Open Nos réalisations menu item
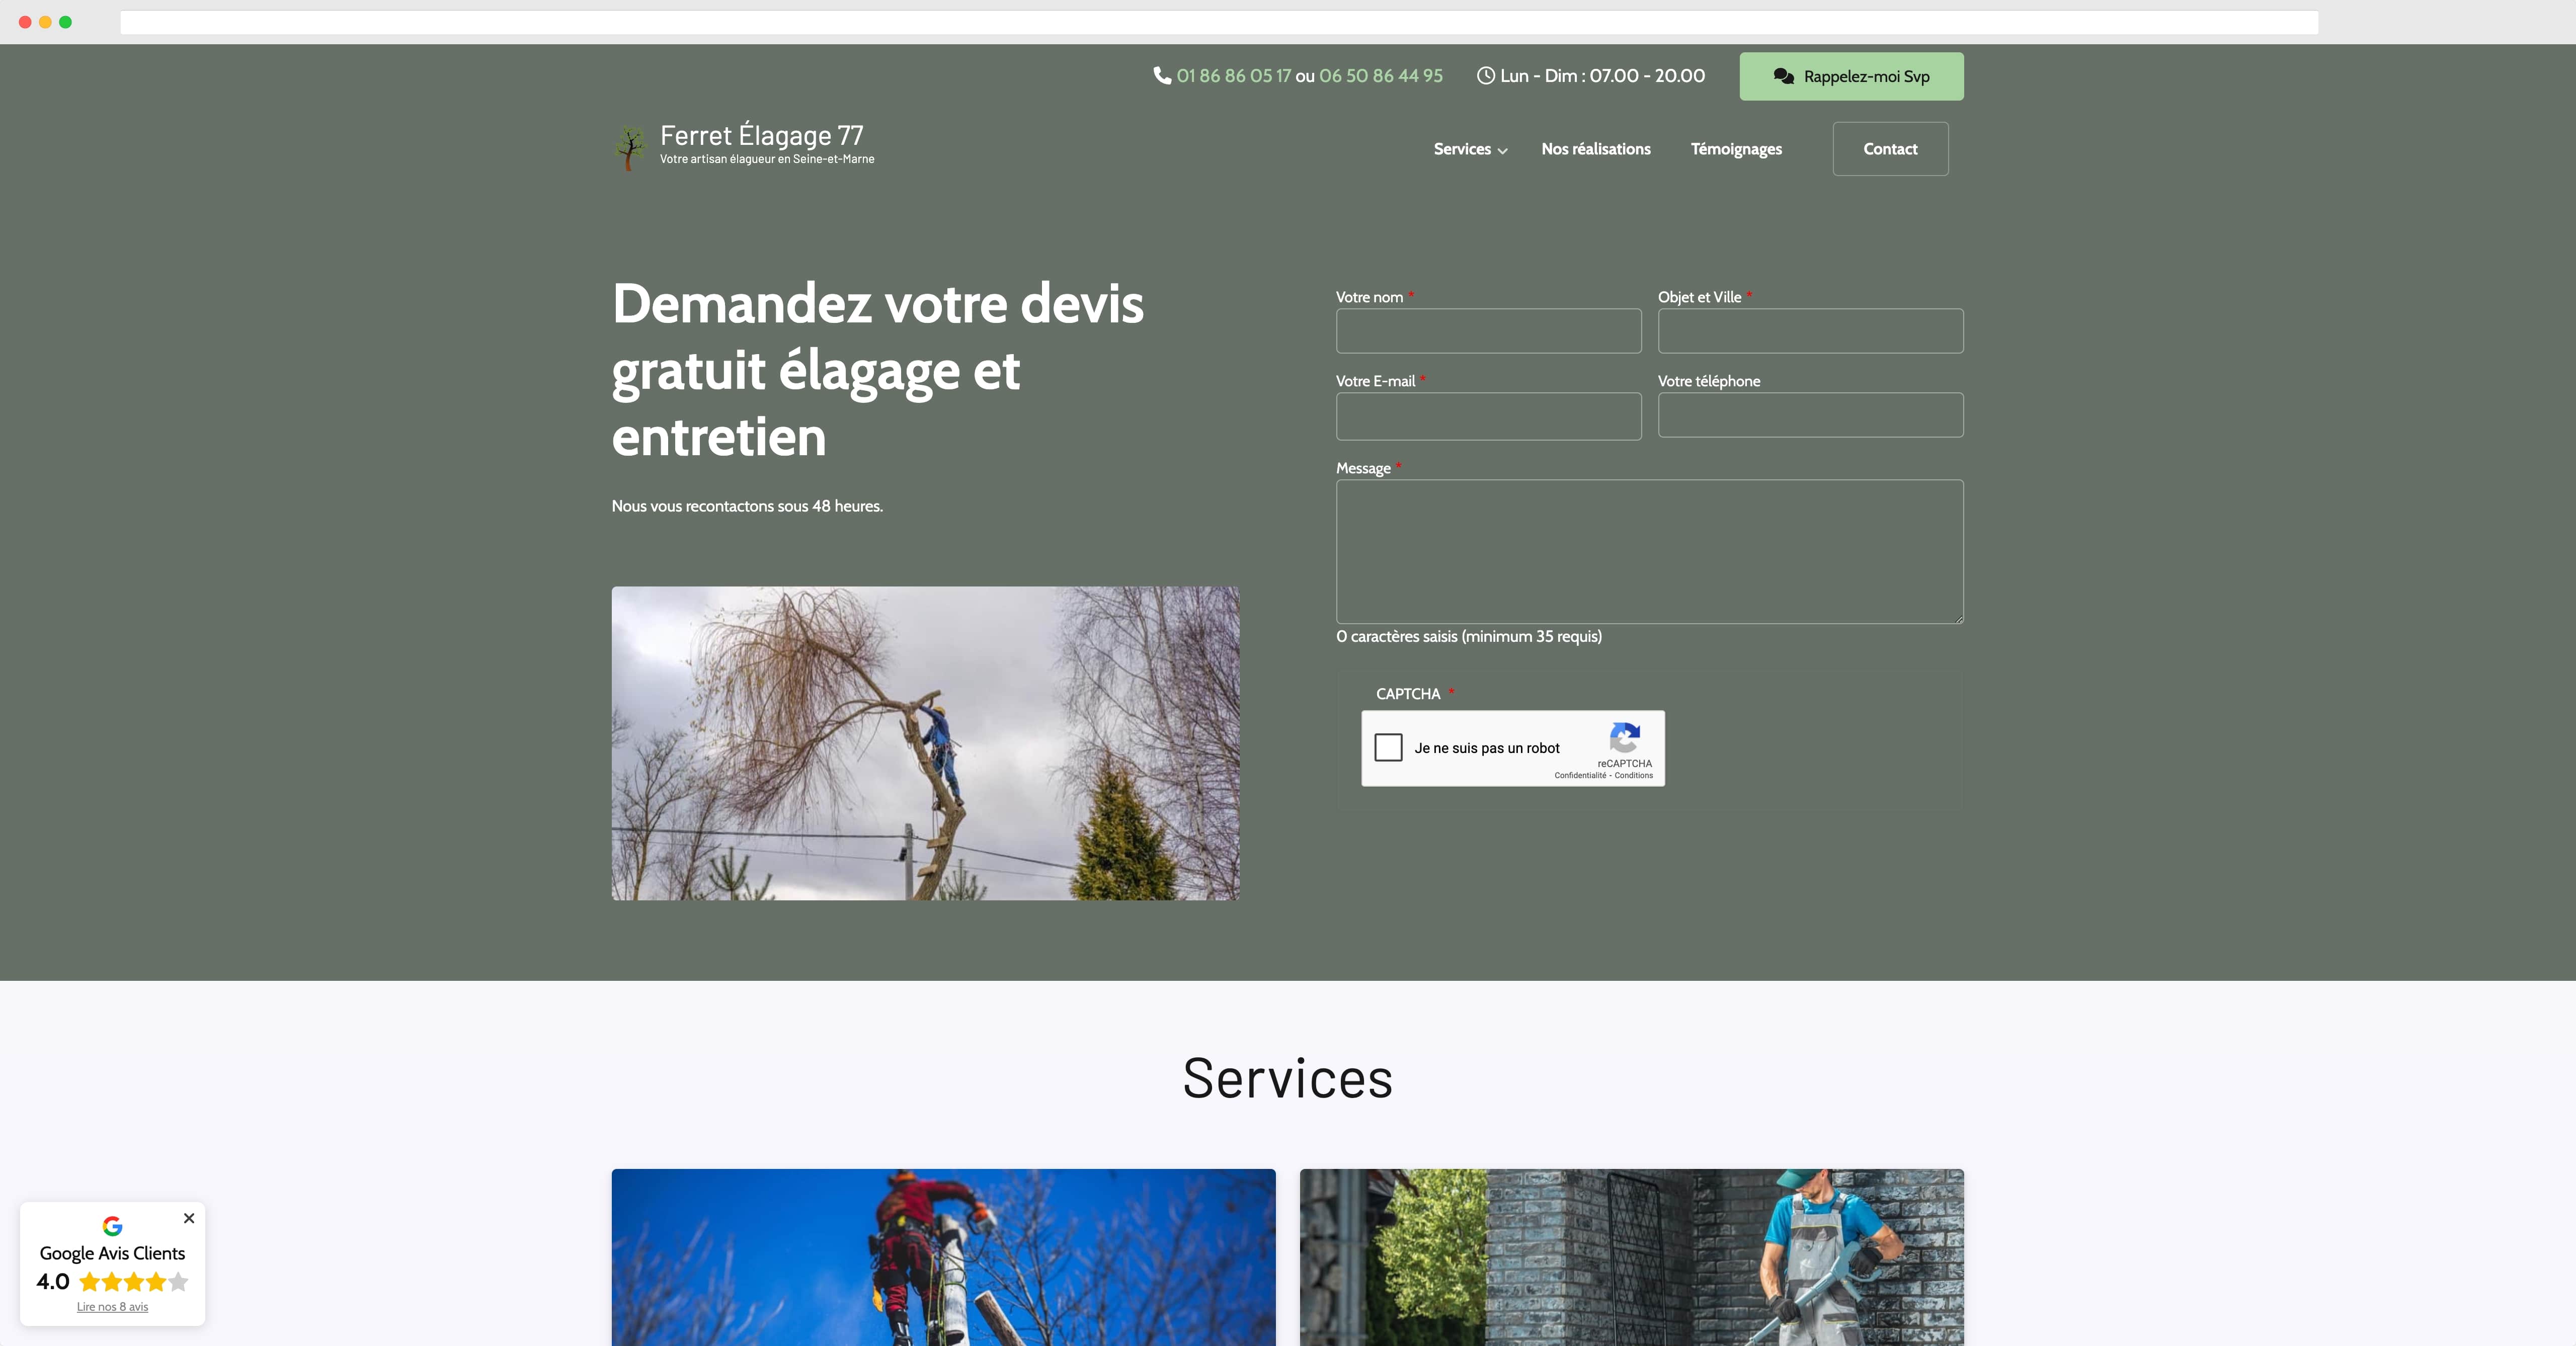This screenshot has width=2576, height=1346. pyautogui.click(x=1596, y=149)
